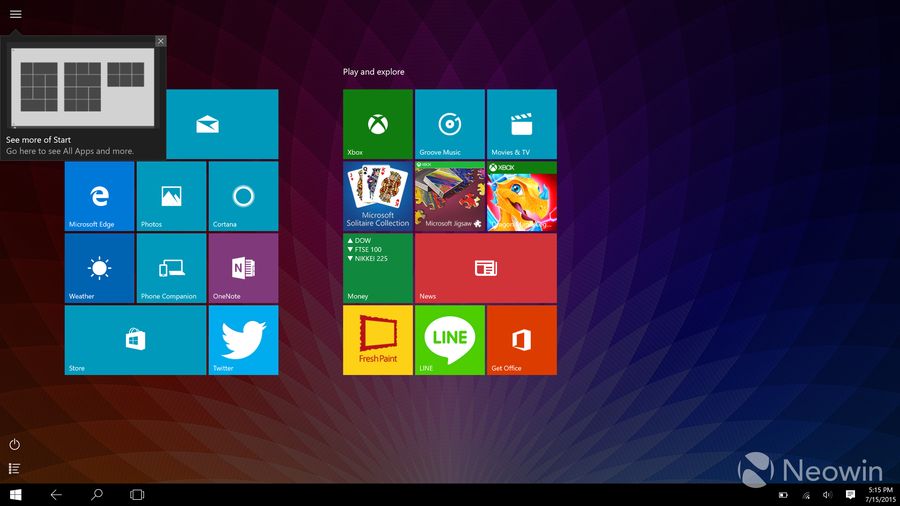Click the Windows Start button
900x506 pixels.
[15, 495]
